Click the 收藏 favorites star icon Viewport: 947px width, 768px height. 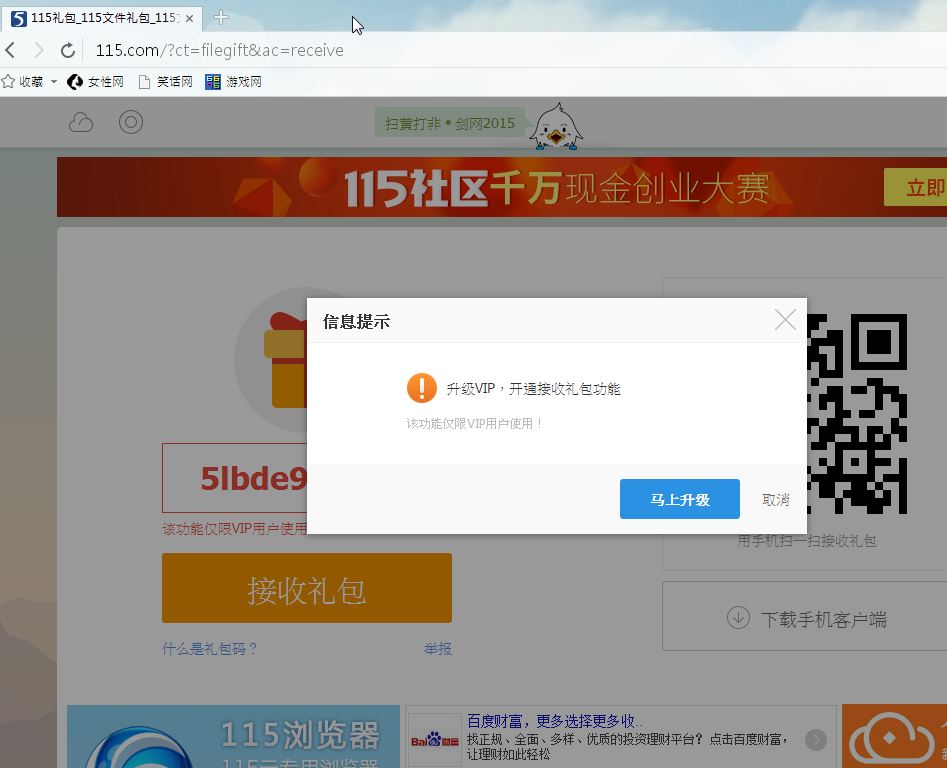8,82
